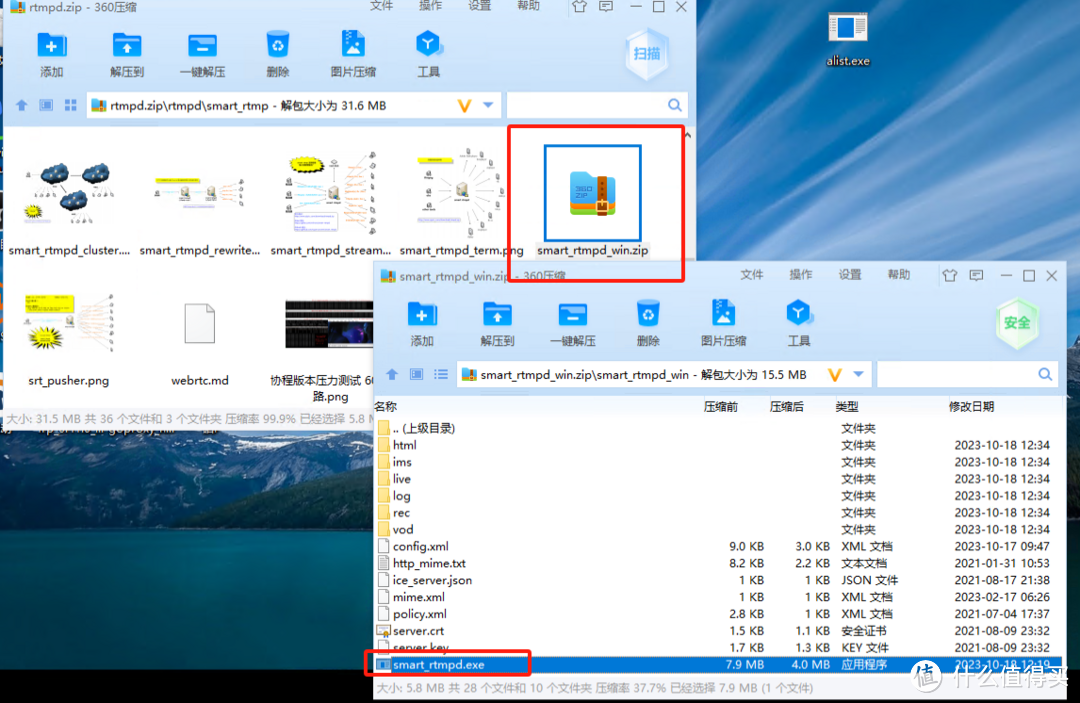Select smart_rtmpd_stream image thumbnail
1080x703 pixels.
click(331, 195)
